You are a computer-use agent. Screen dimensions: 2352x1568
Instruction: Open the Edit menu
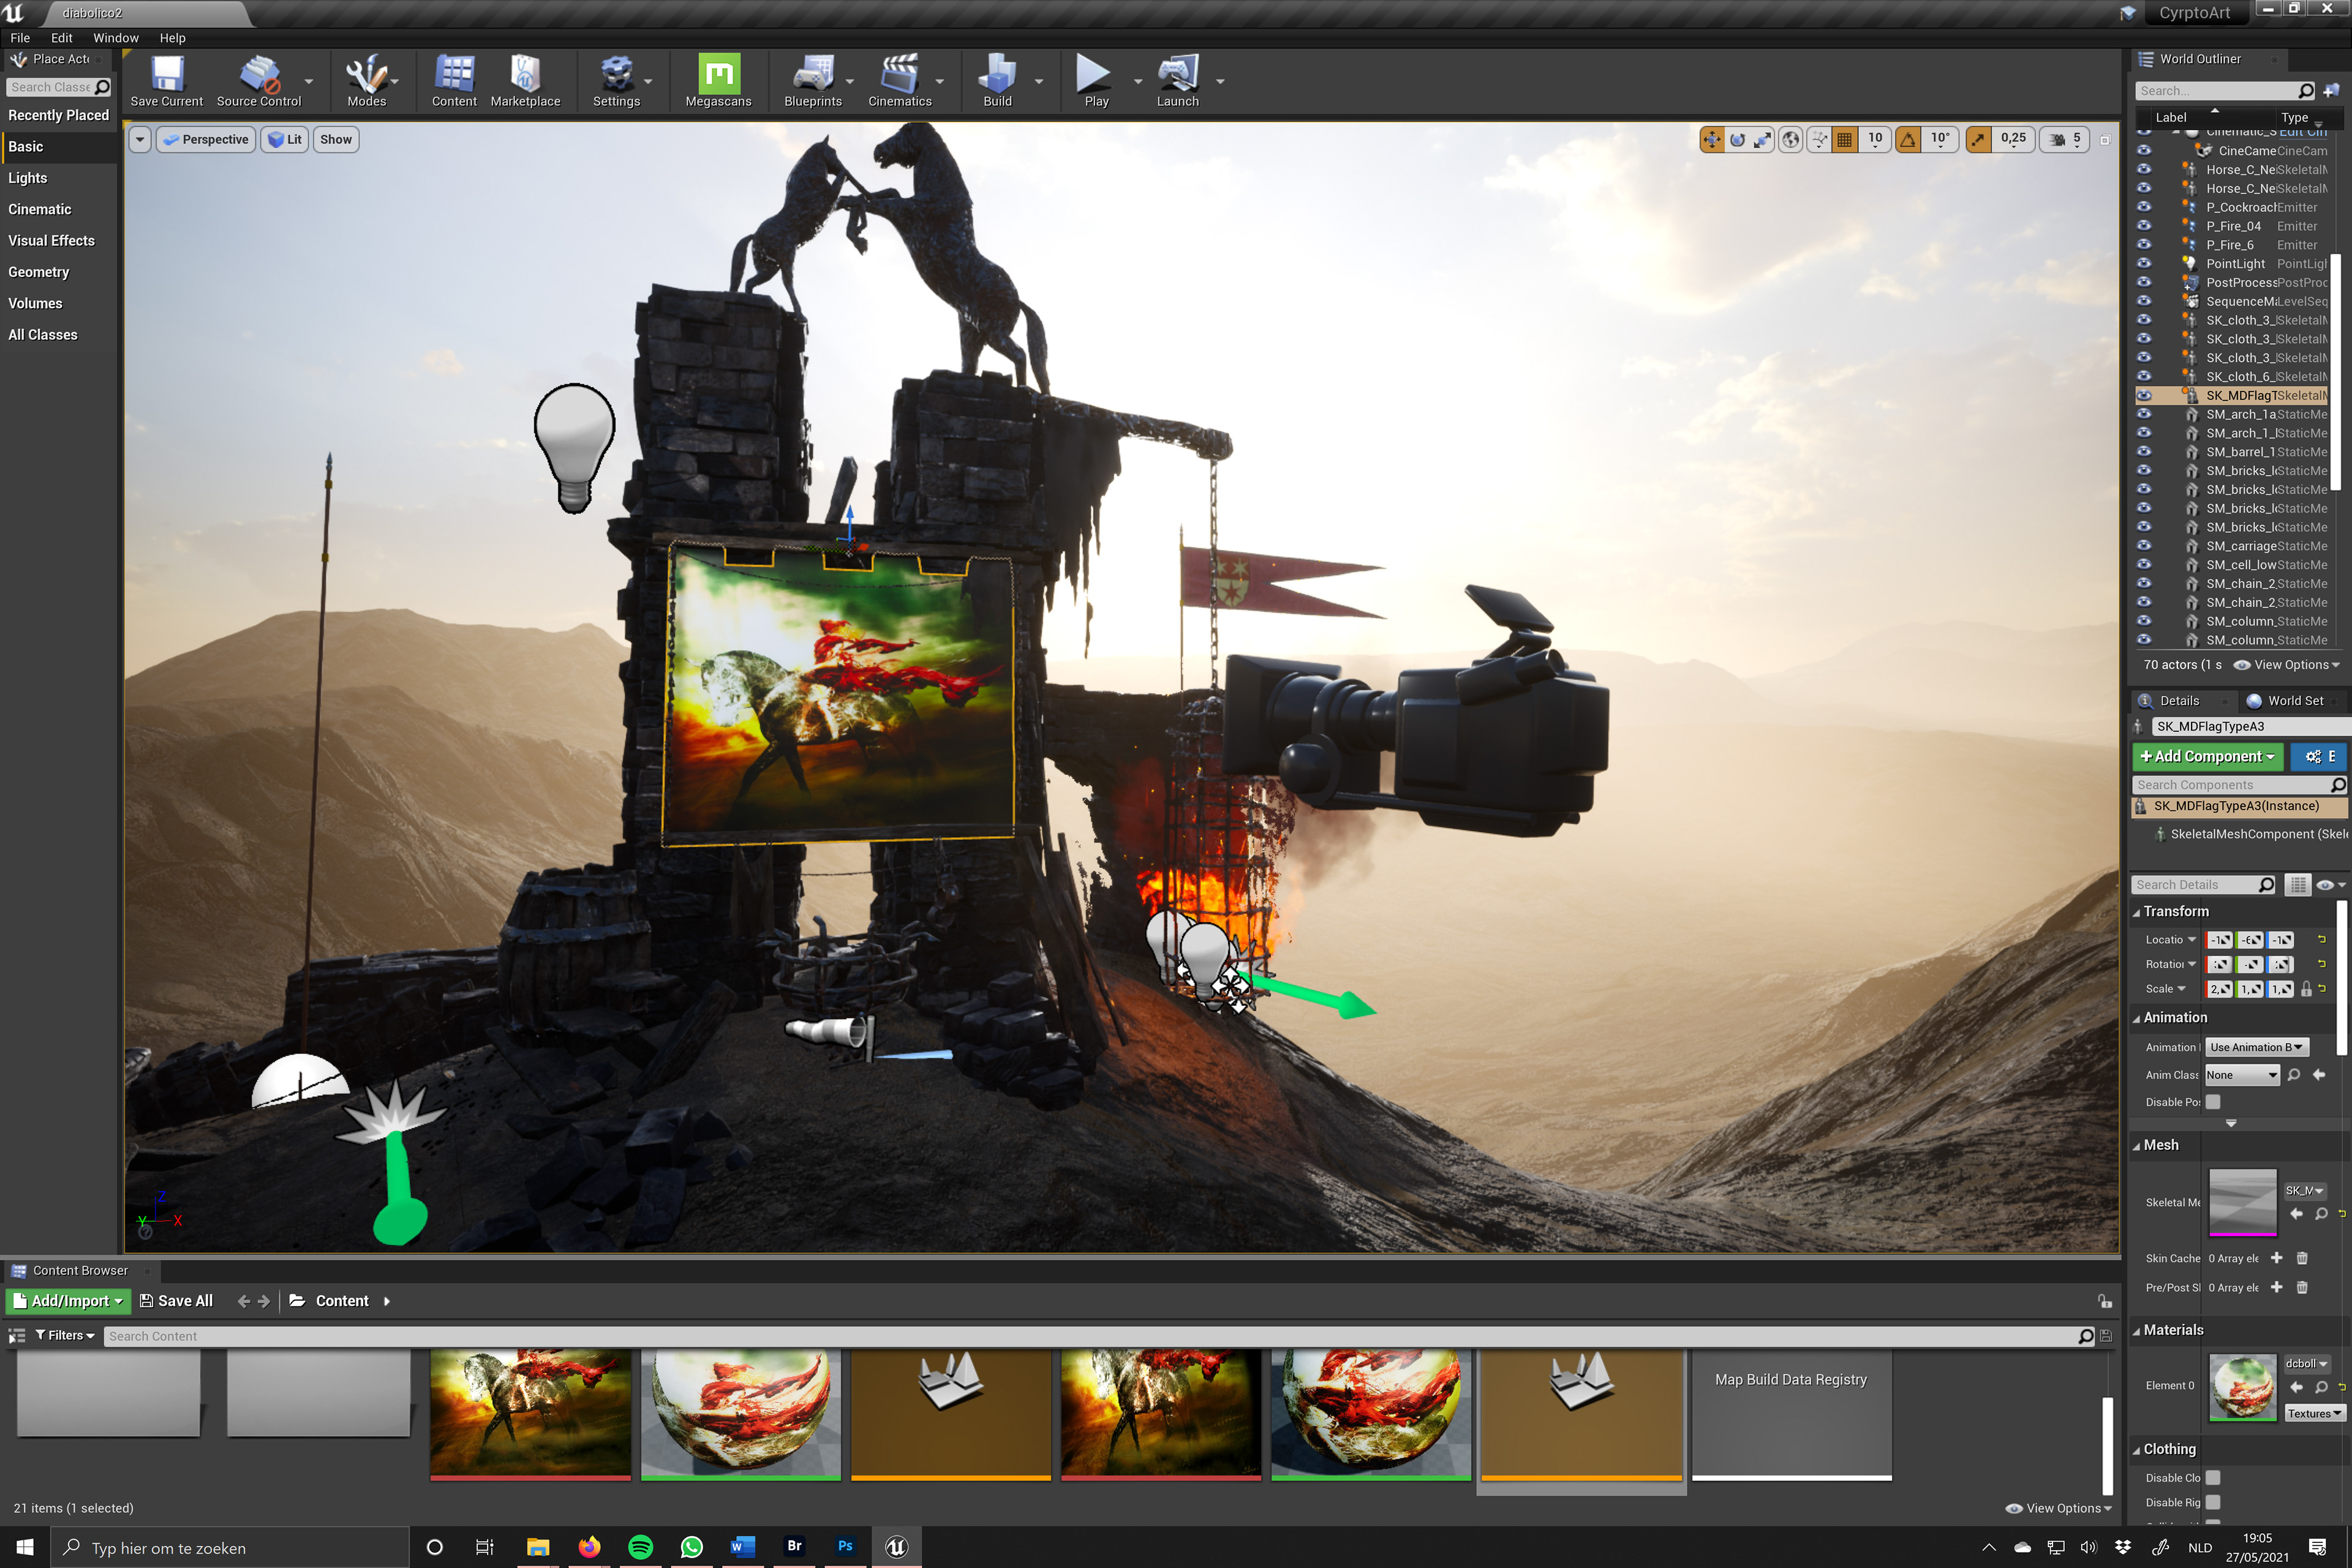61,38
